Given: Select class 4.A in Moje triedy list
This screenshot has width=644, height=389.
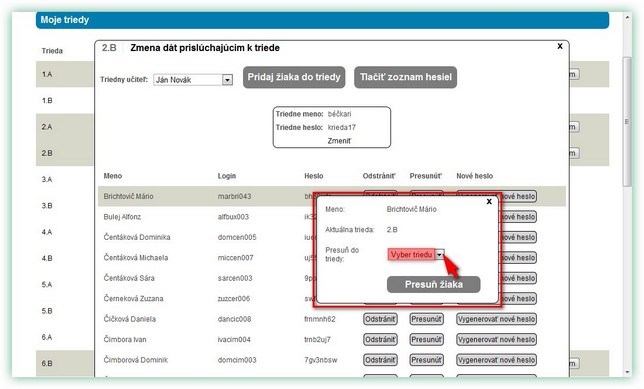Looking at the screenshot, I should [x=47, y=232].
